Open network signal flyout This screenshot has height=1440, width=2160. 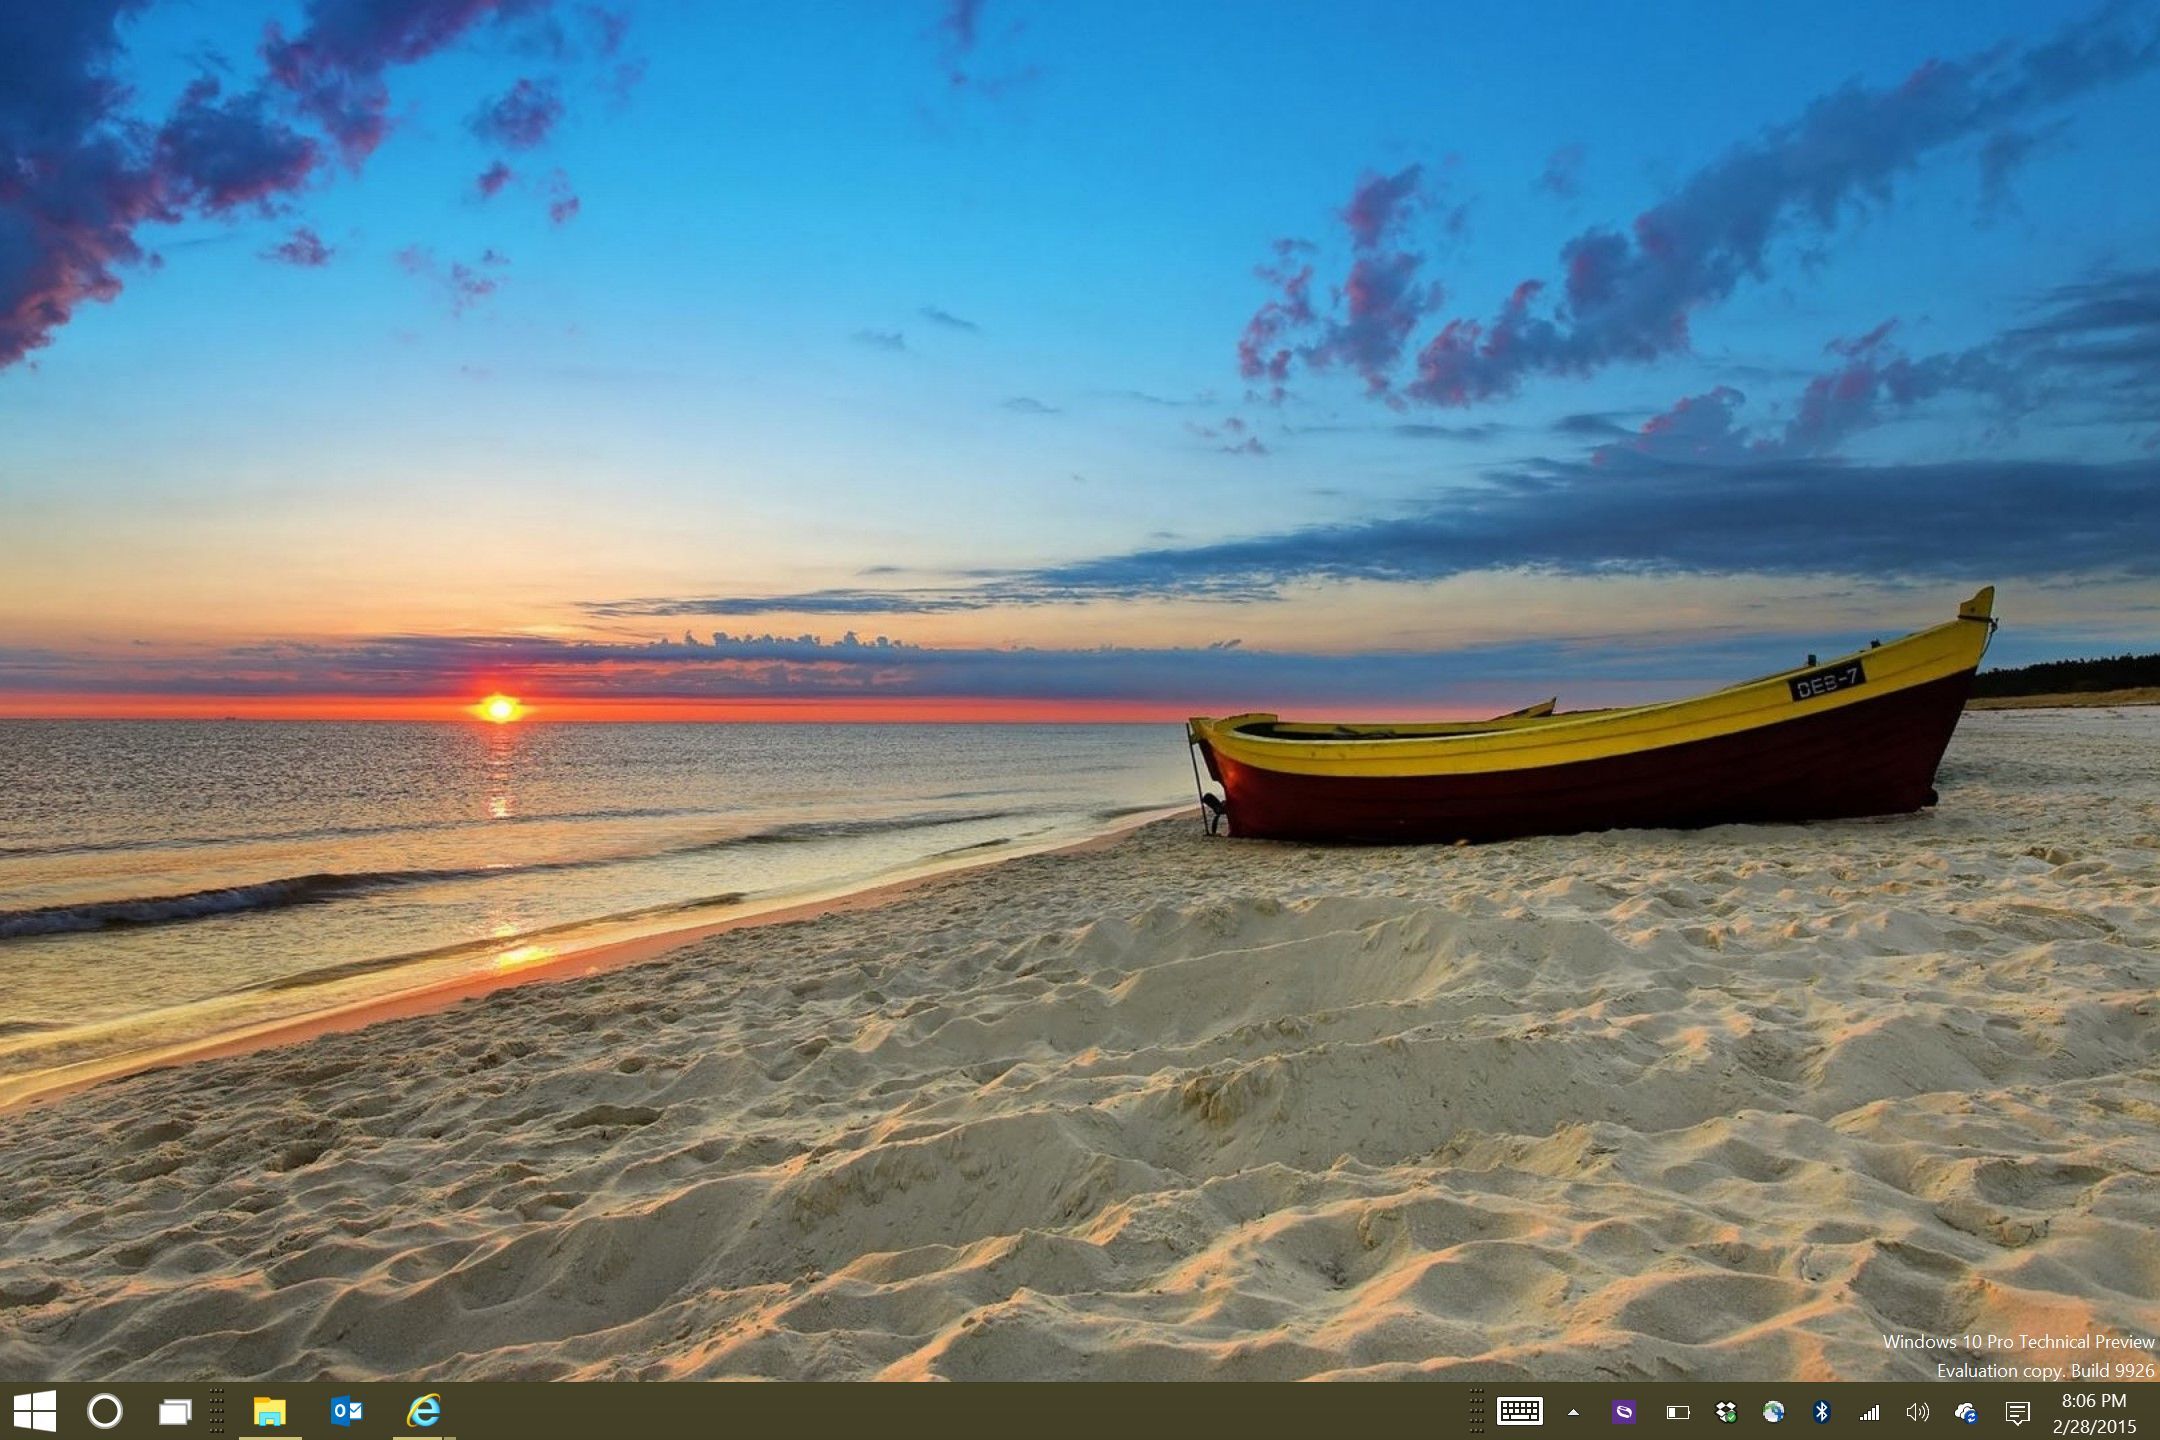point(1869,1412)
